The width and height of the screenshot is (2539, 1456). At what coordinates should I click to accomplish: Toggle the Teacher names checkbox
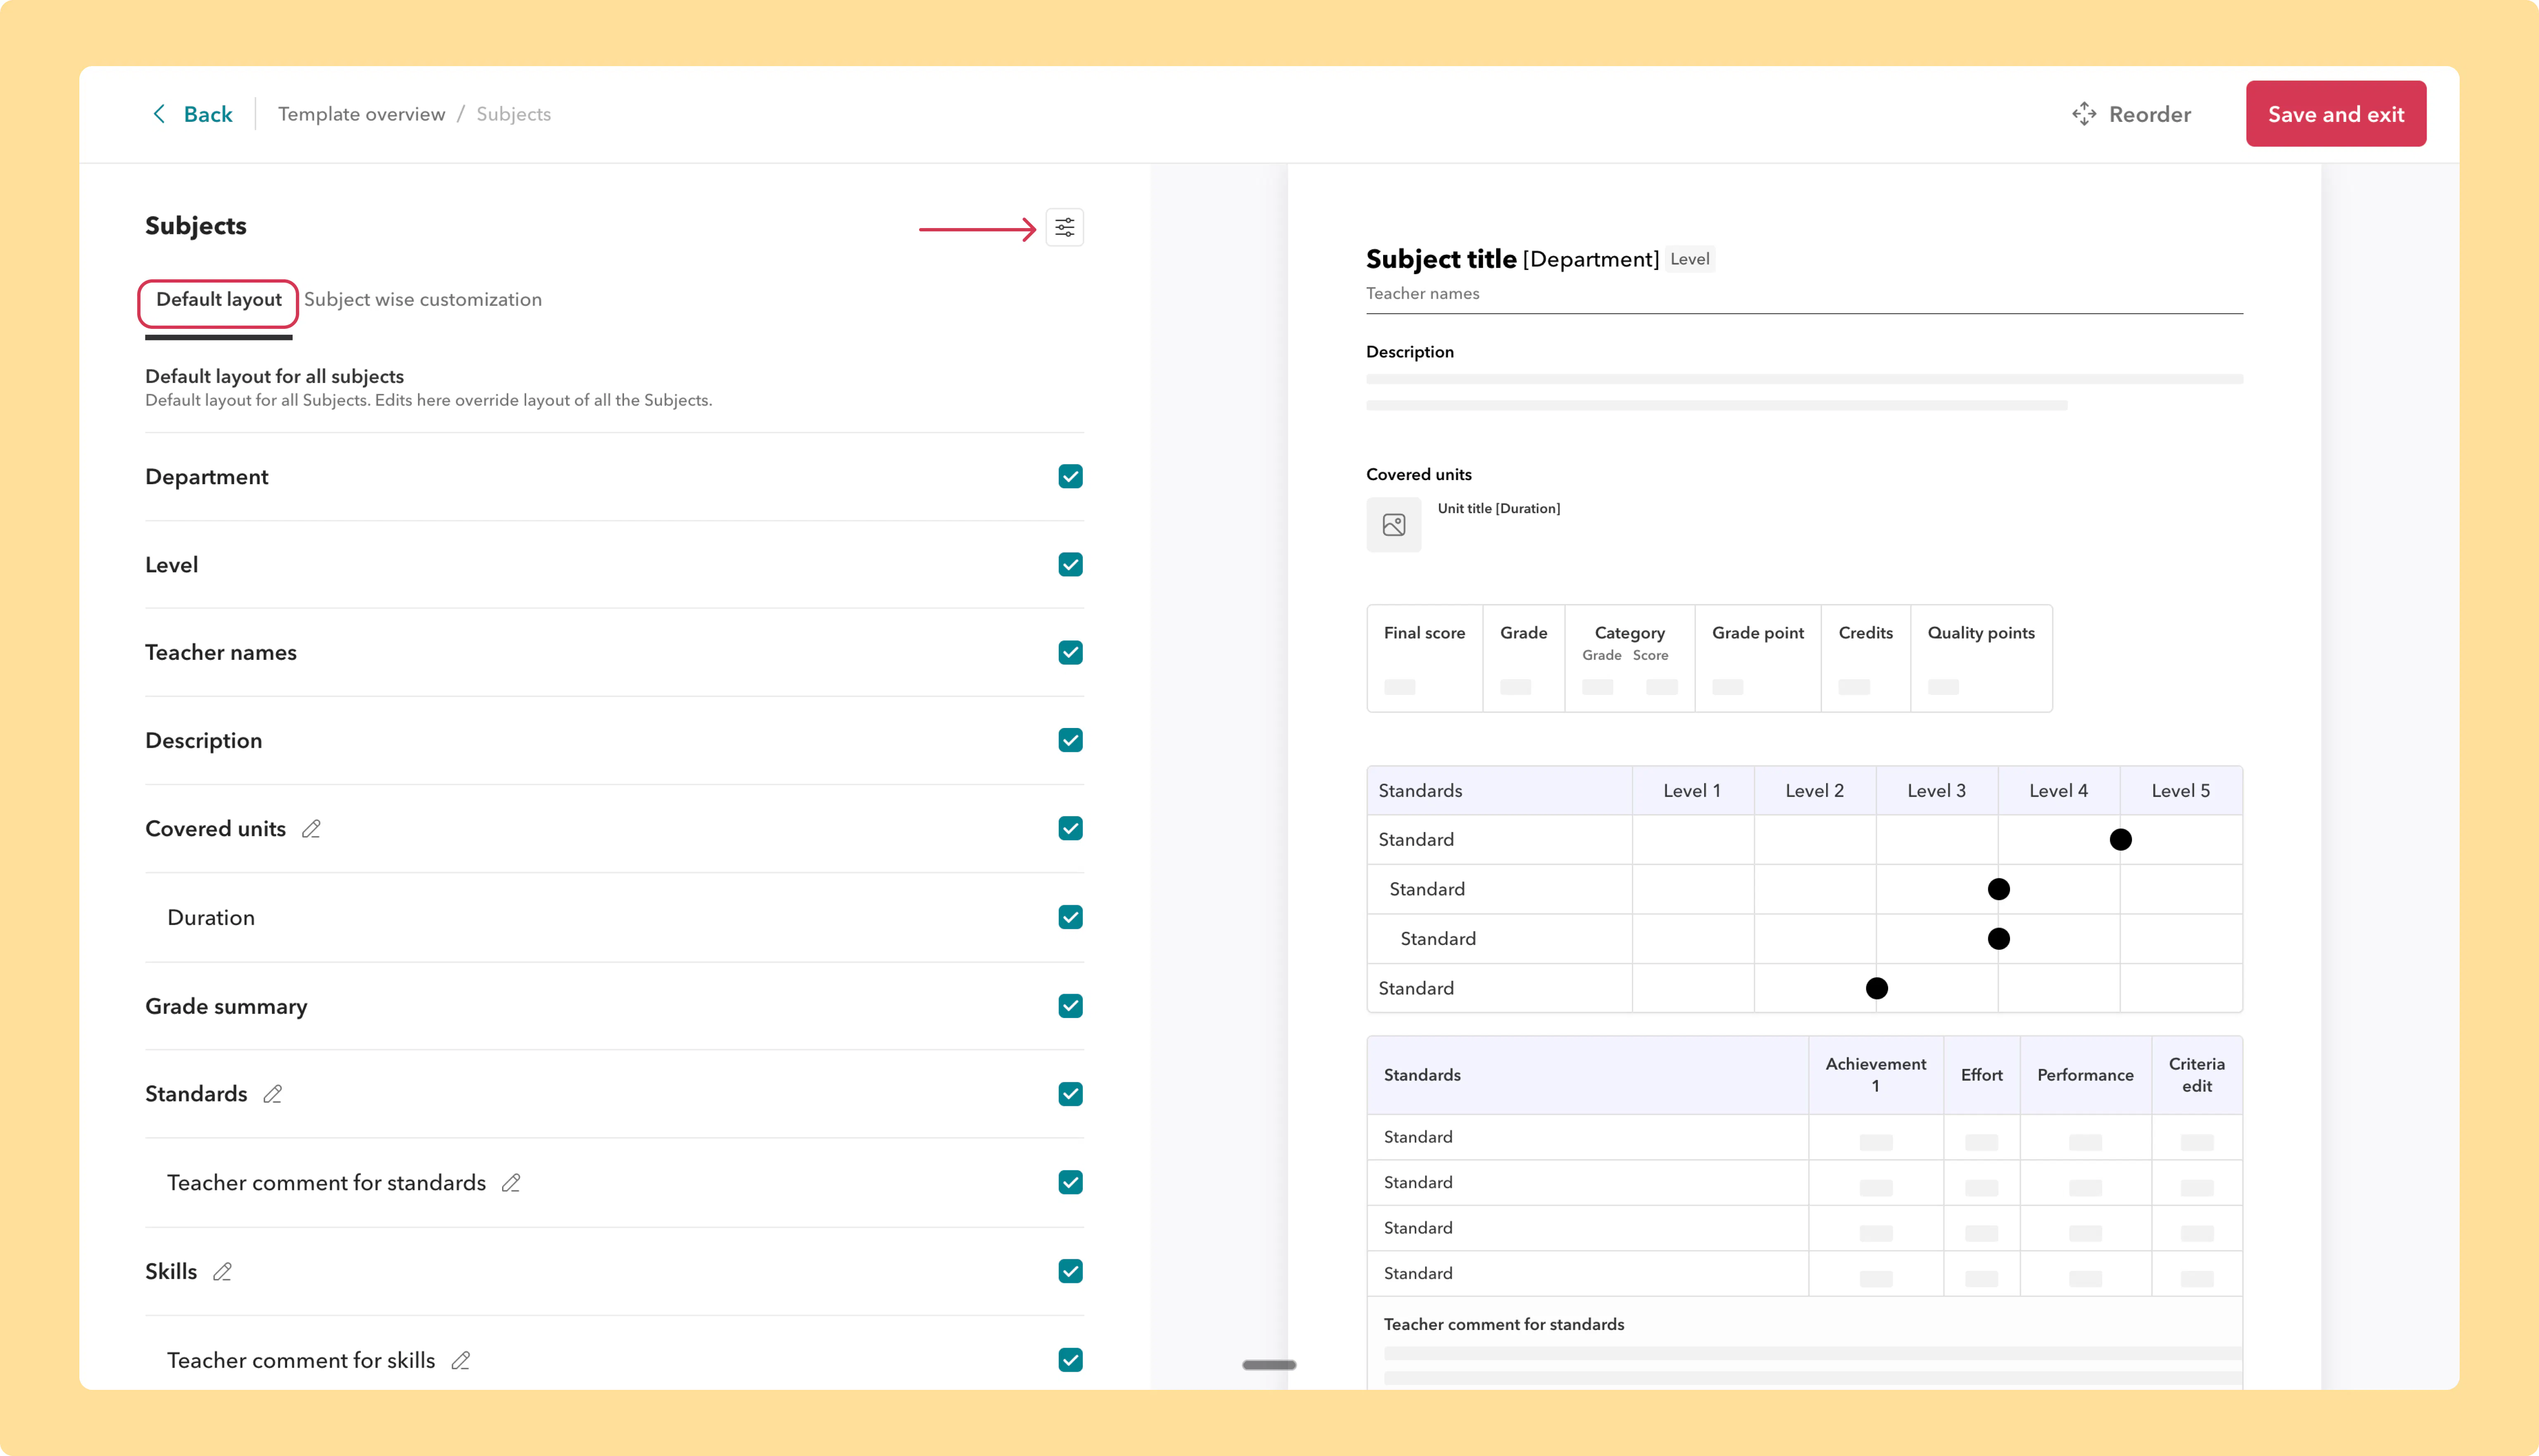pos(1070,652)
